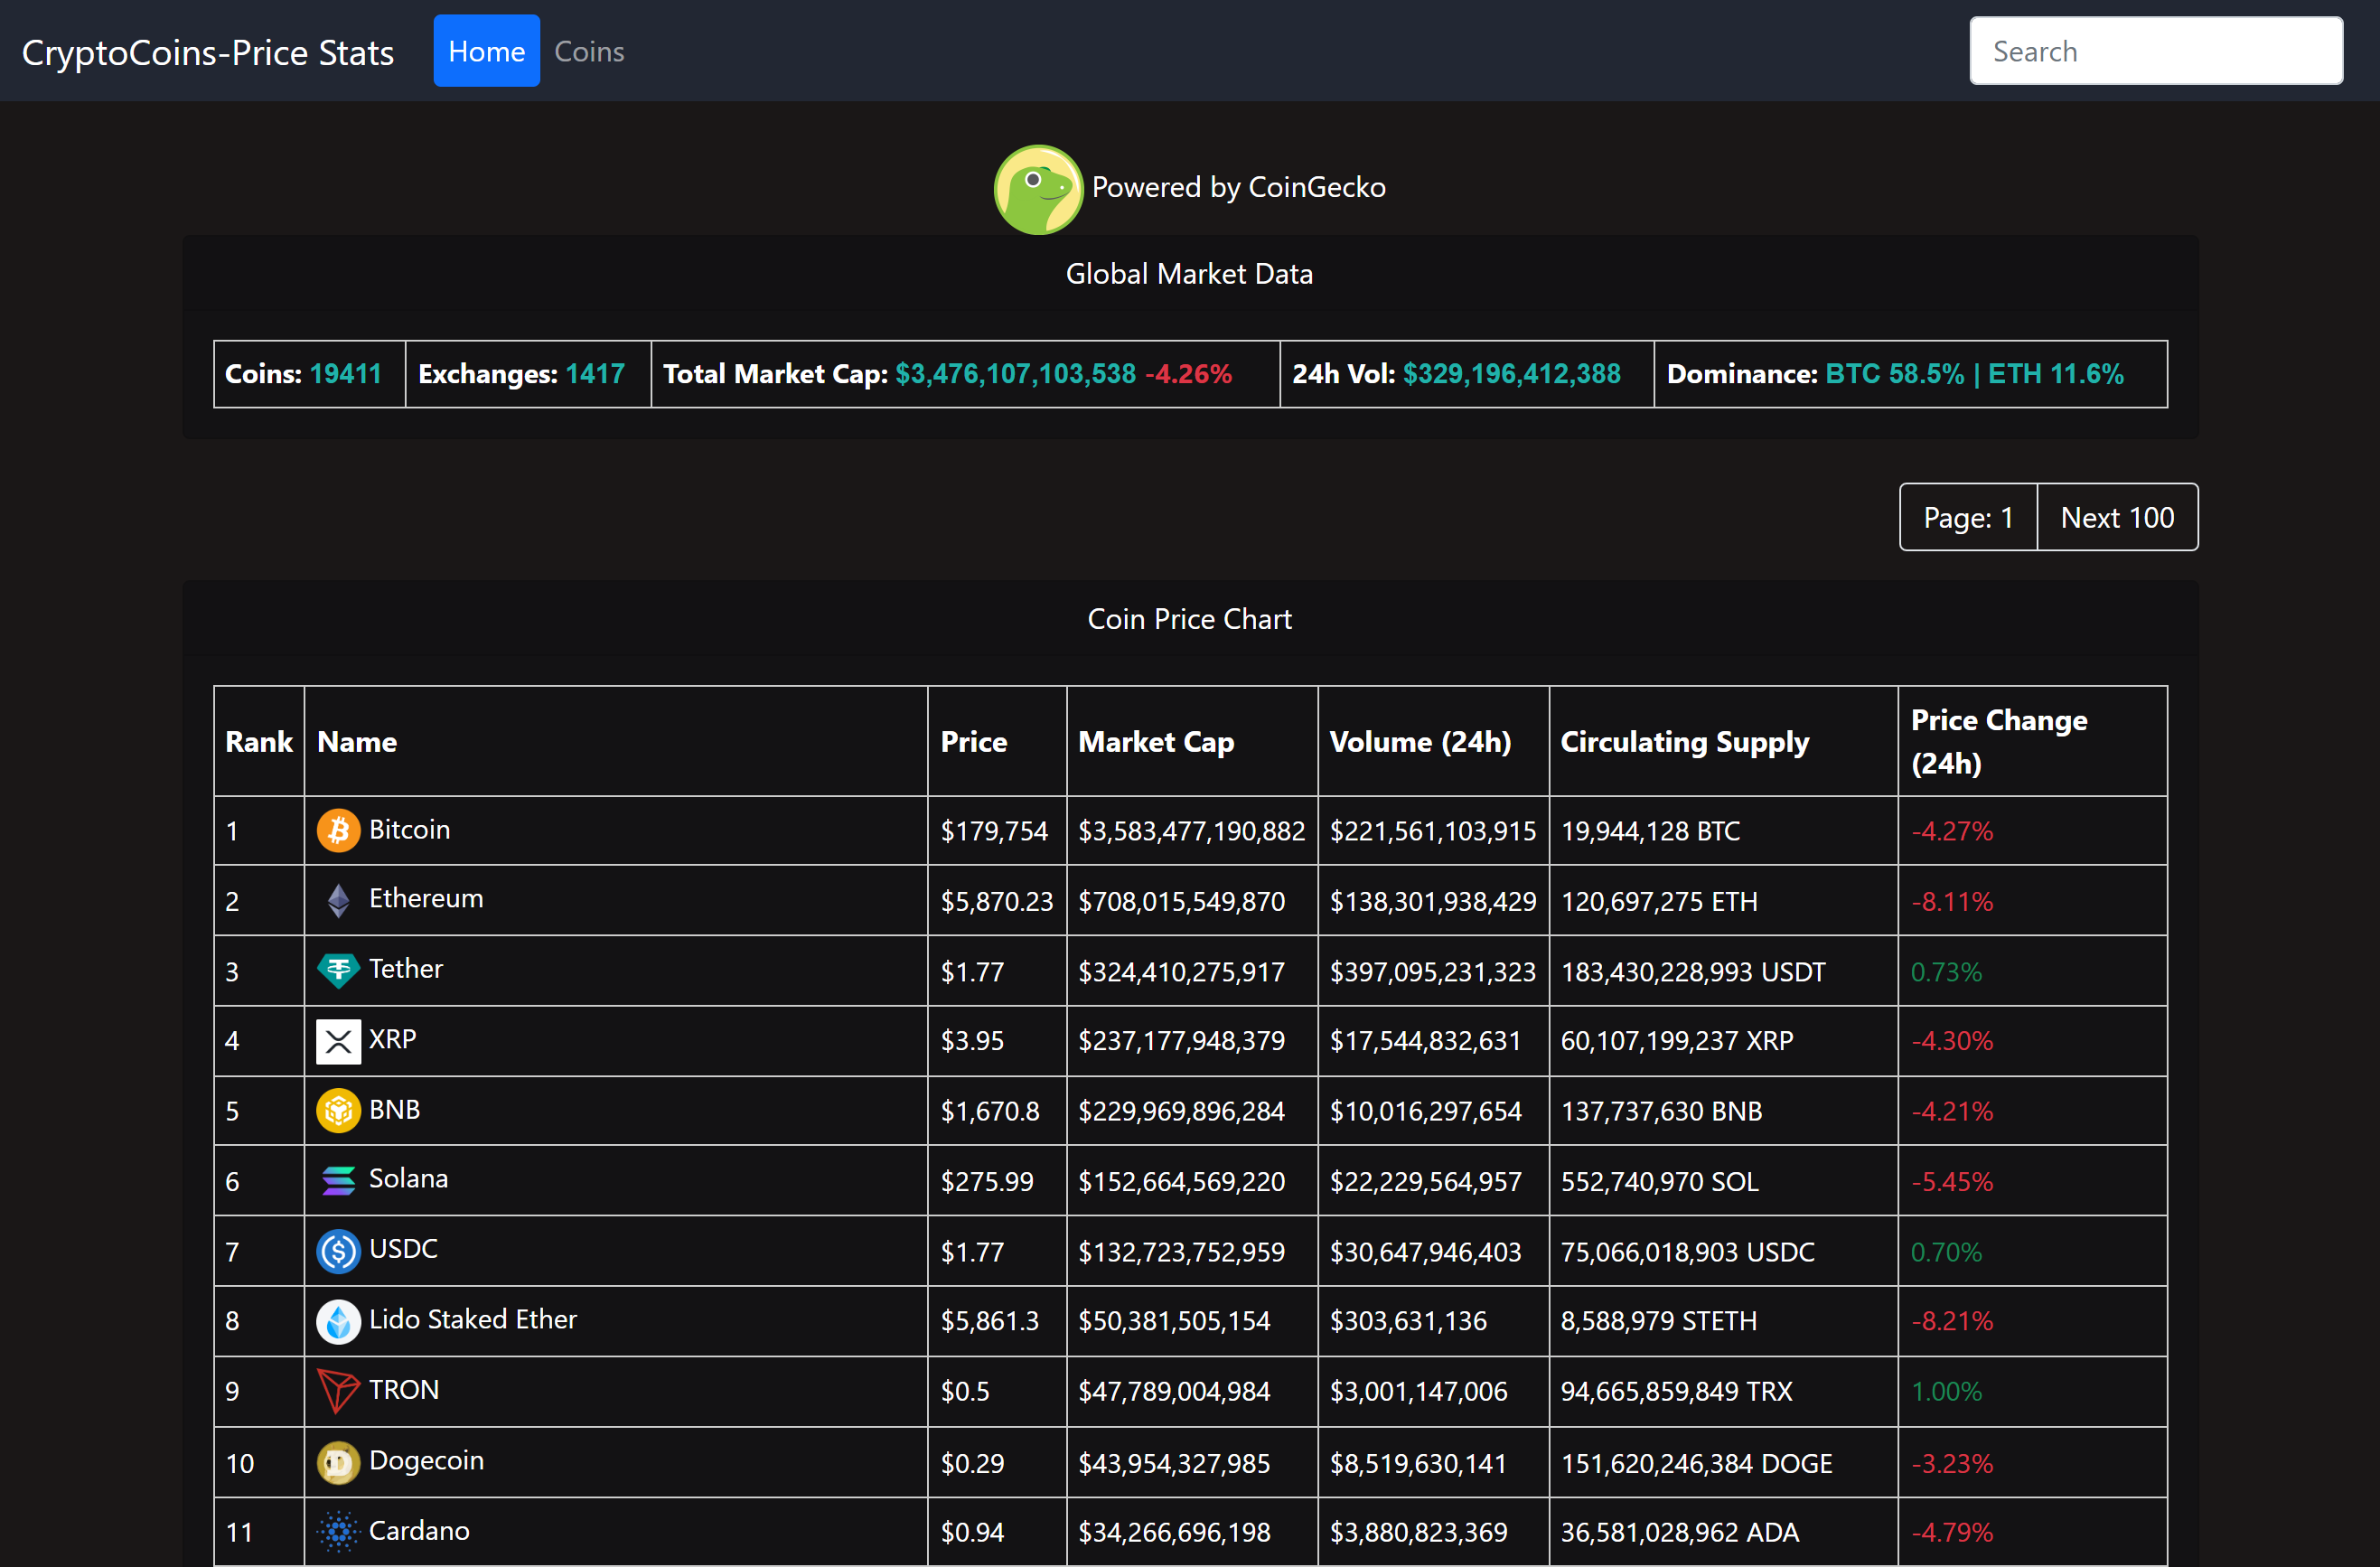Click the Page: 1 button

point(1968,517)
